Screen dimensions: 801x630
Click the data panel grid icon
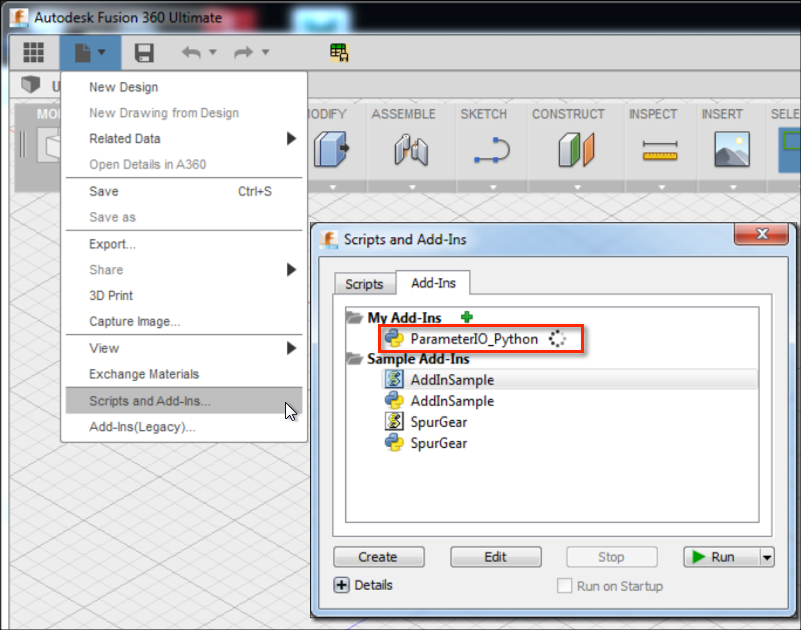pyautogui.click(x=34, y=53)
